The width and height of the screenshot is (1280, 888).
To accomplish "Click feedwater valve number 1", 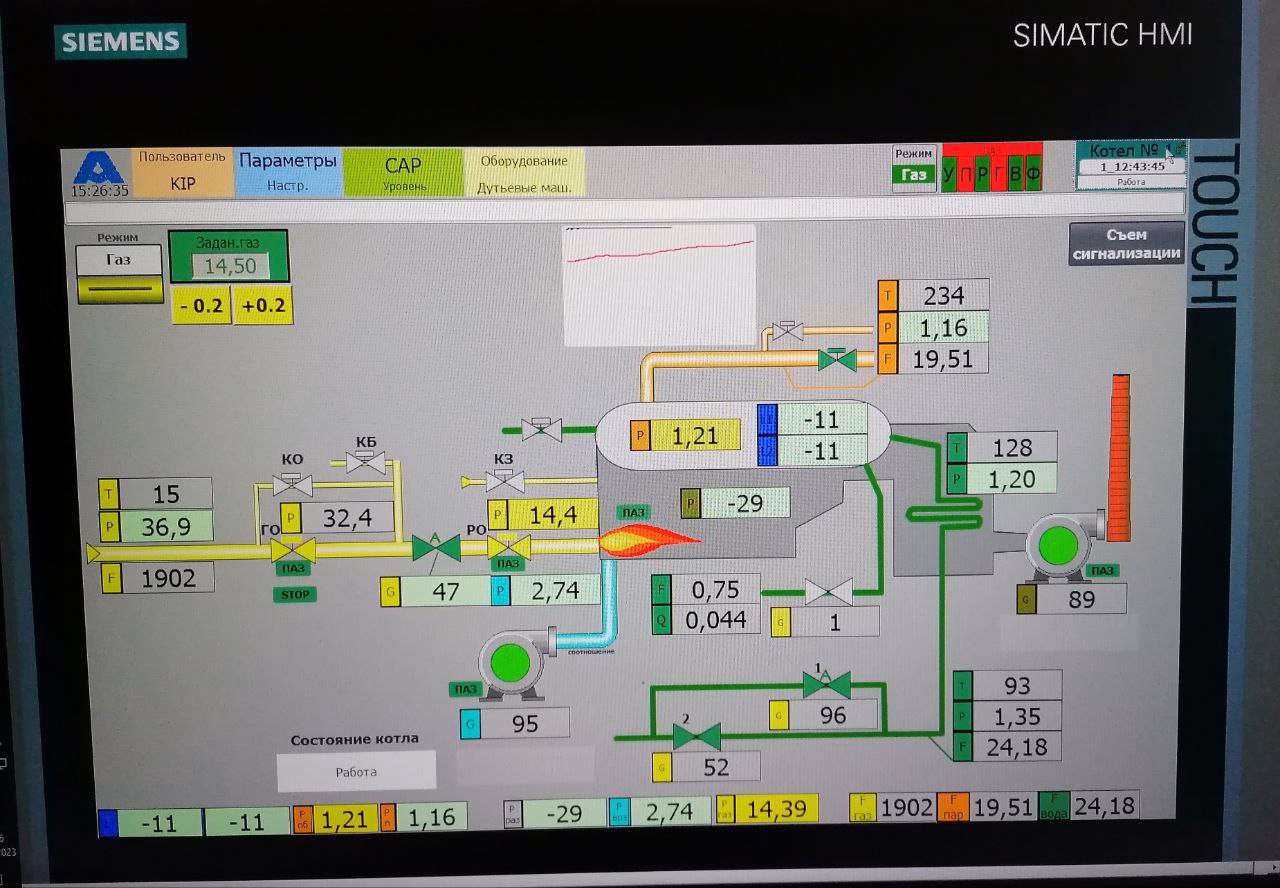I will coord(826,684).
